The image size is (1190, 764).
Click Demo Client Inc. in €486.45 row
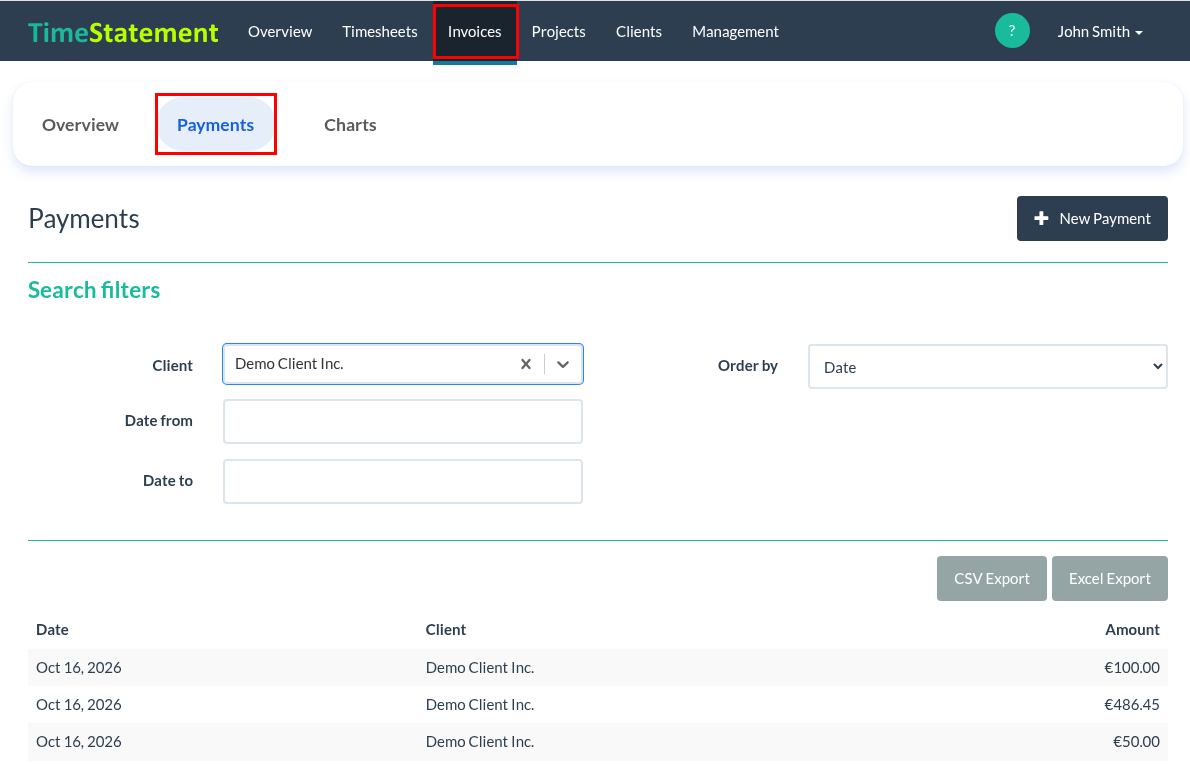[x=480, y=705]
